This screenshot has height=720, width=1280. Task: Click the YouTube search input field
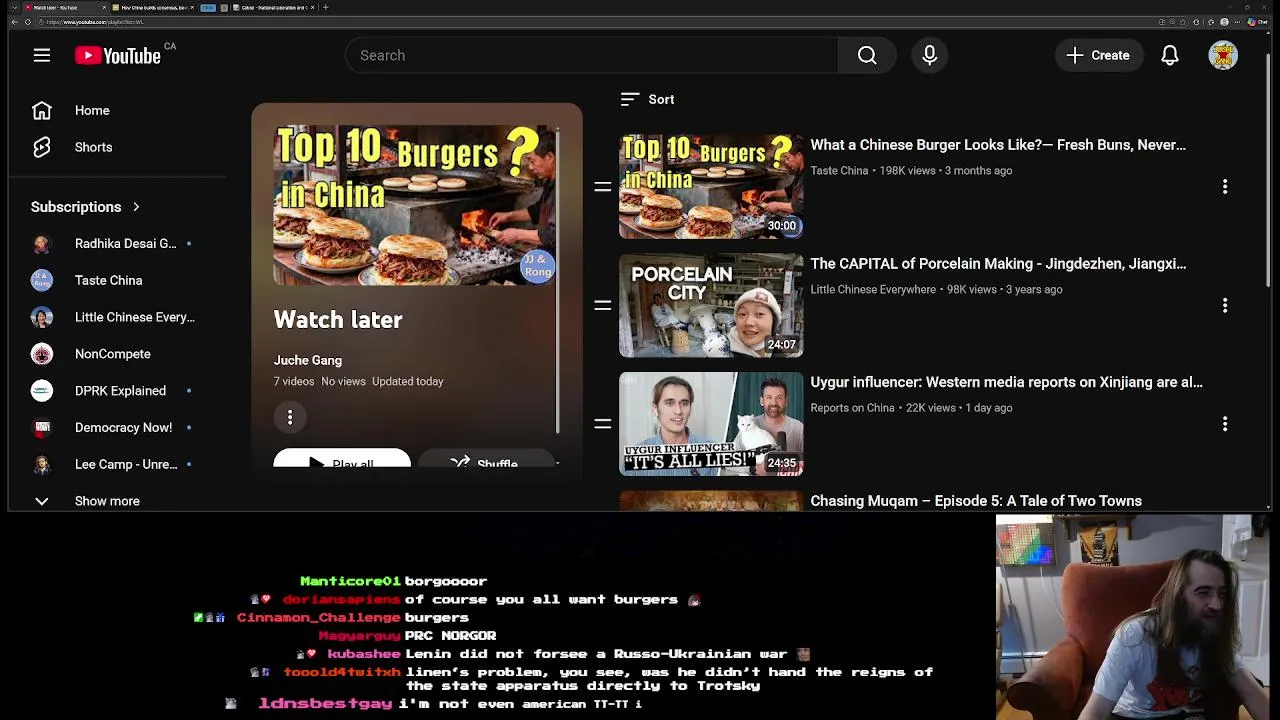[592, 55]
